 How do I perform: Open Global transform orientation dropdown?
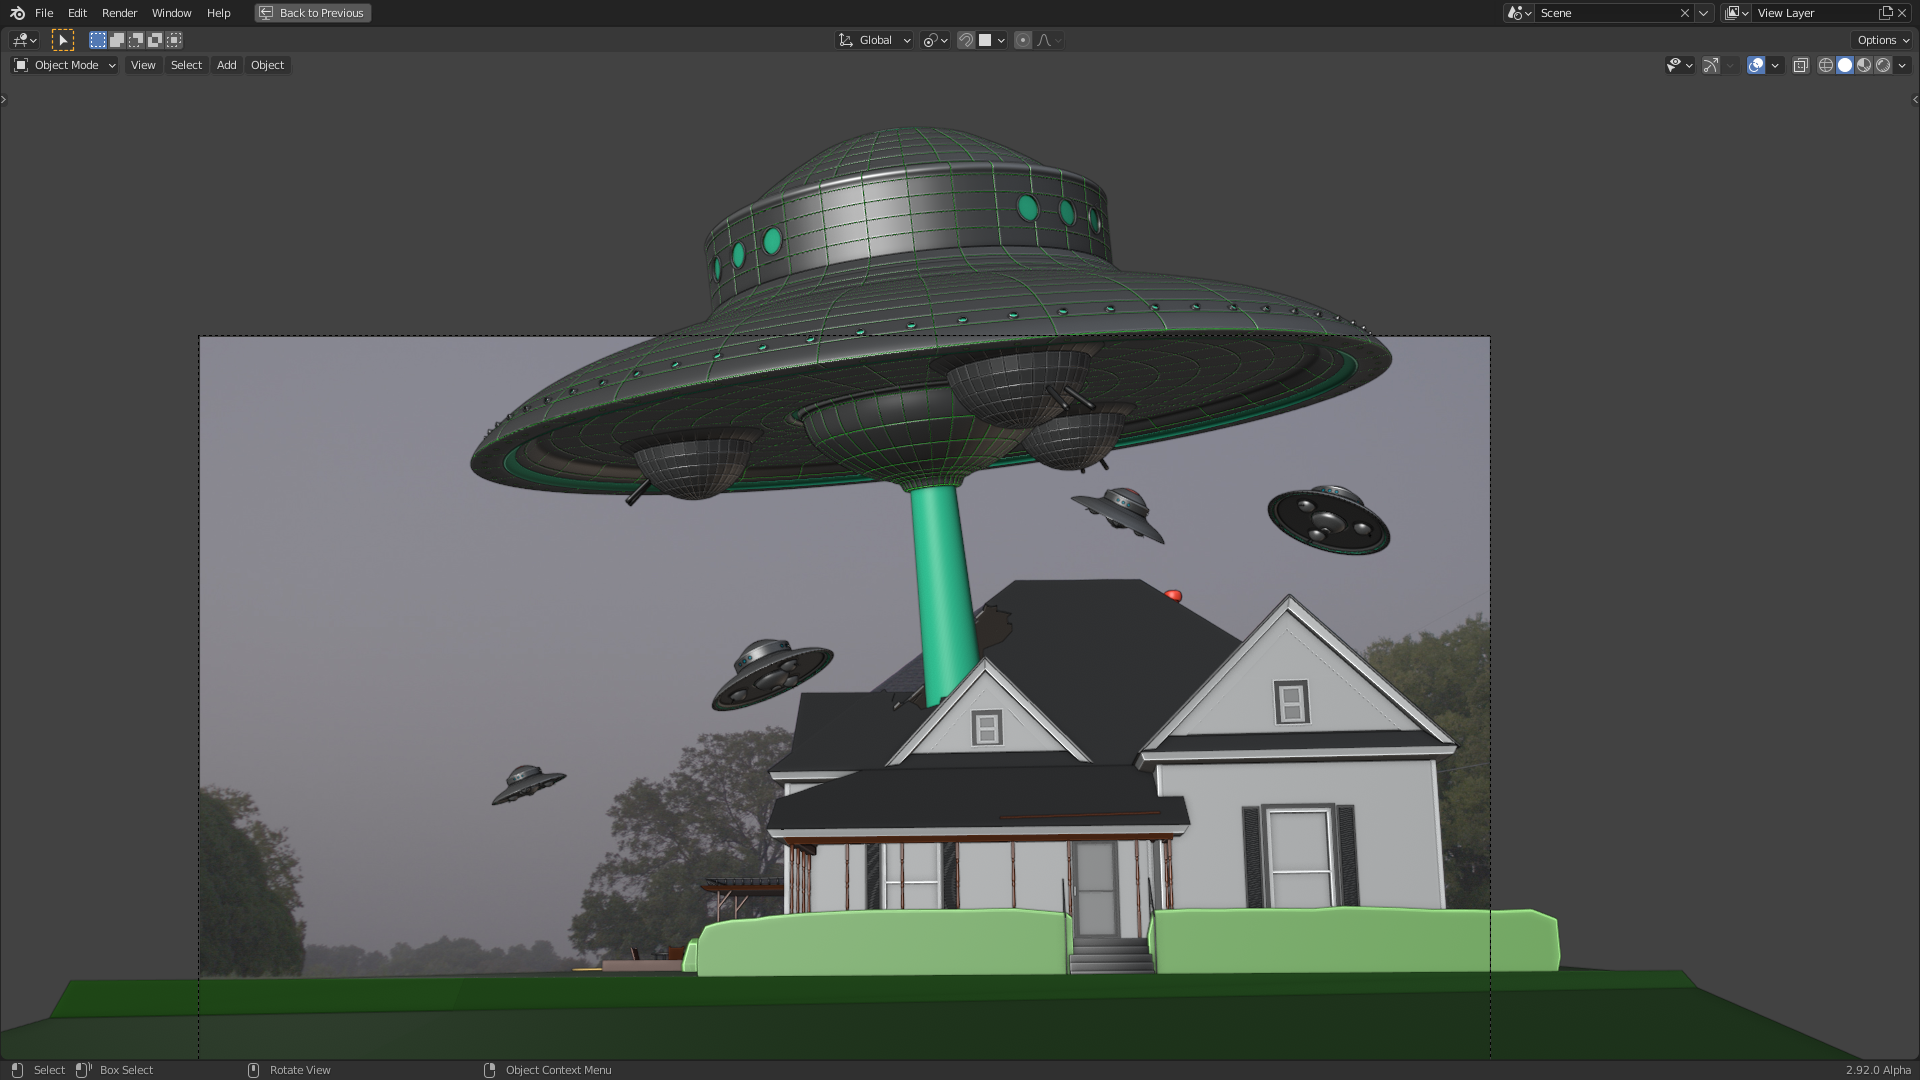(x=875, y=40)
